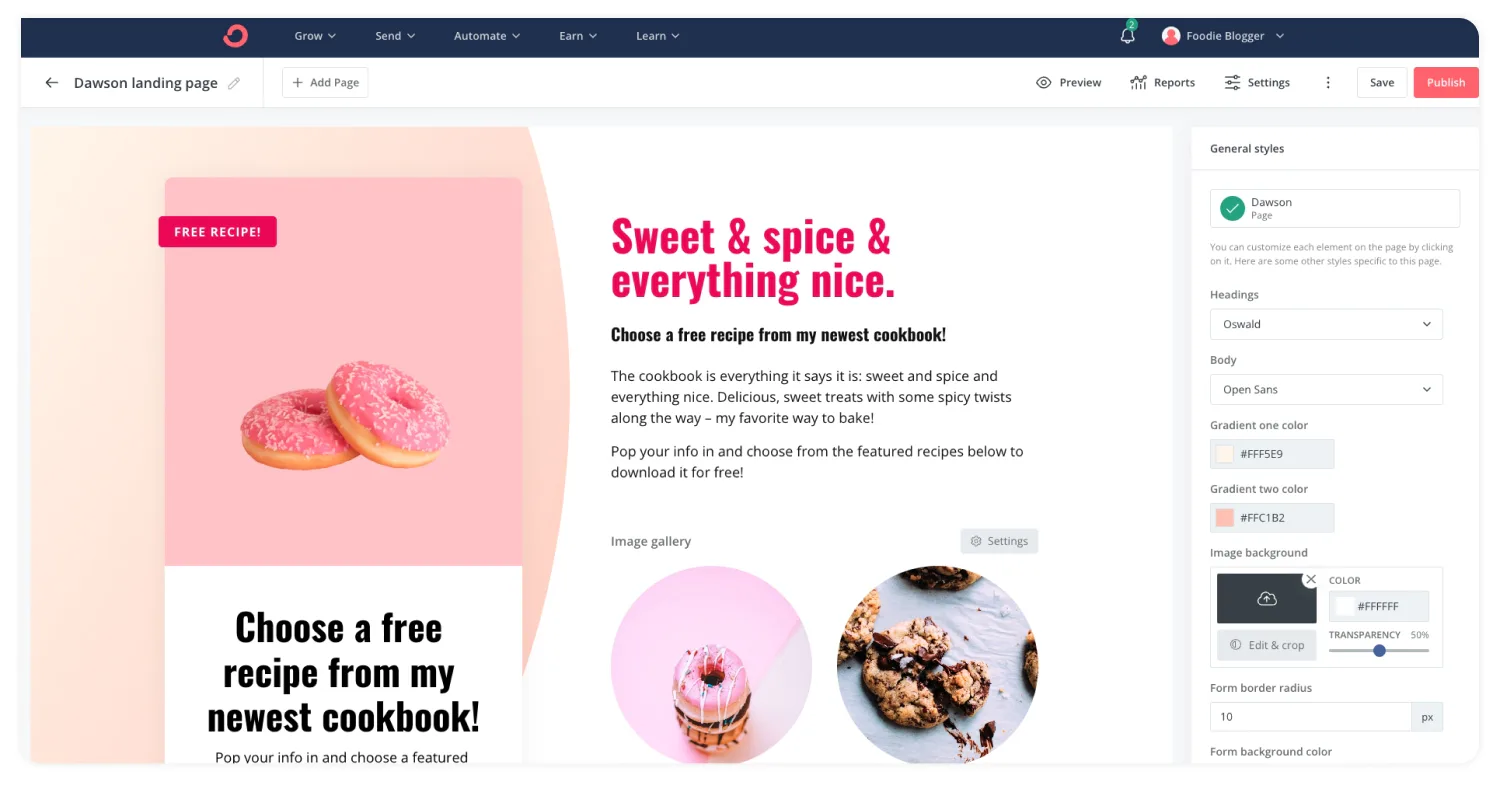
Task: Open the Automate menu
Action: click(x=487, y=36)
